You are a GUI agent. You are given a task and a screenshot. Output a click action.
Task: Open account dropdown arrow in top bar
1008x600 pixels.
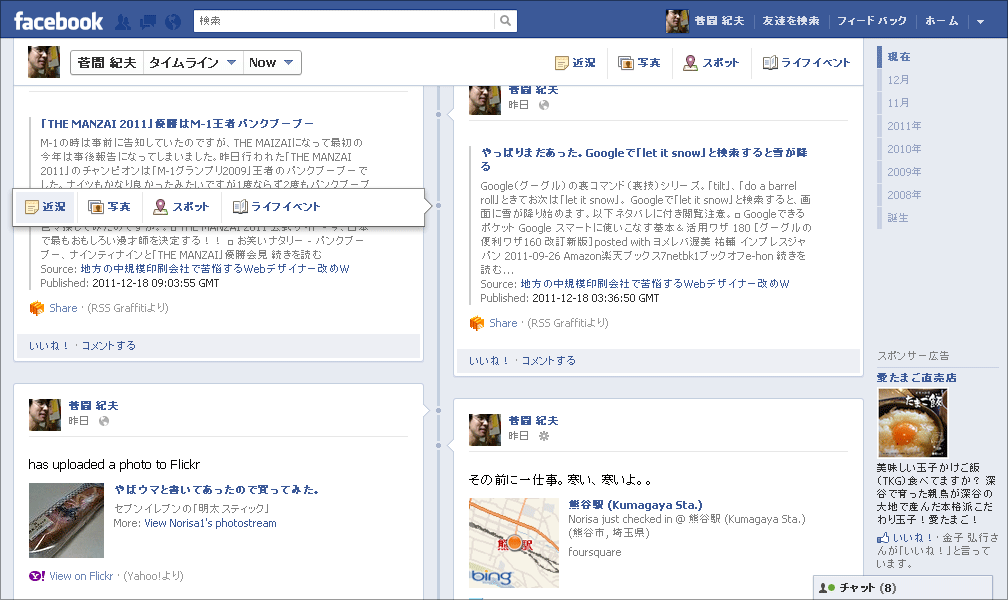pos(980,21)
